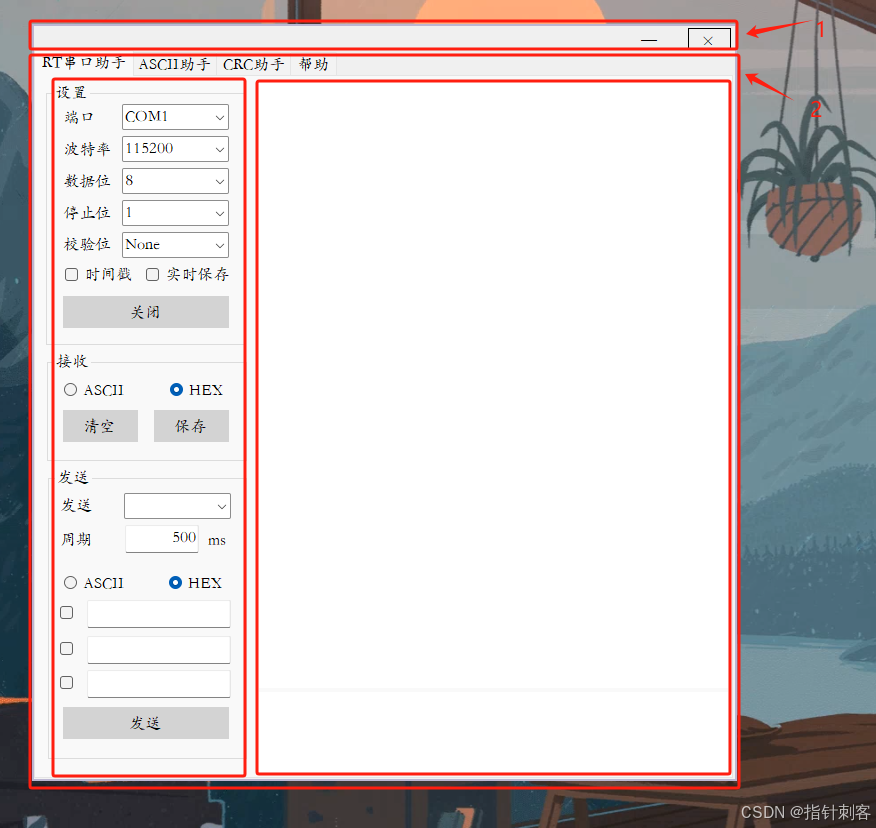Click the first send text field
The height and width of the screenshot is (828, 876).
pos(159,614)
